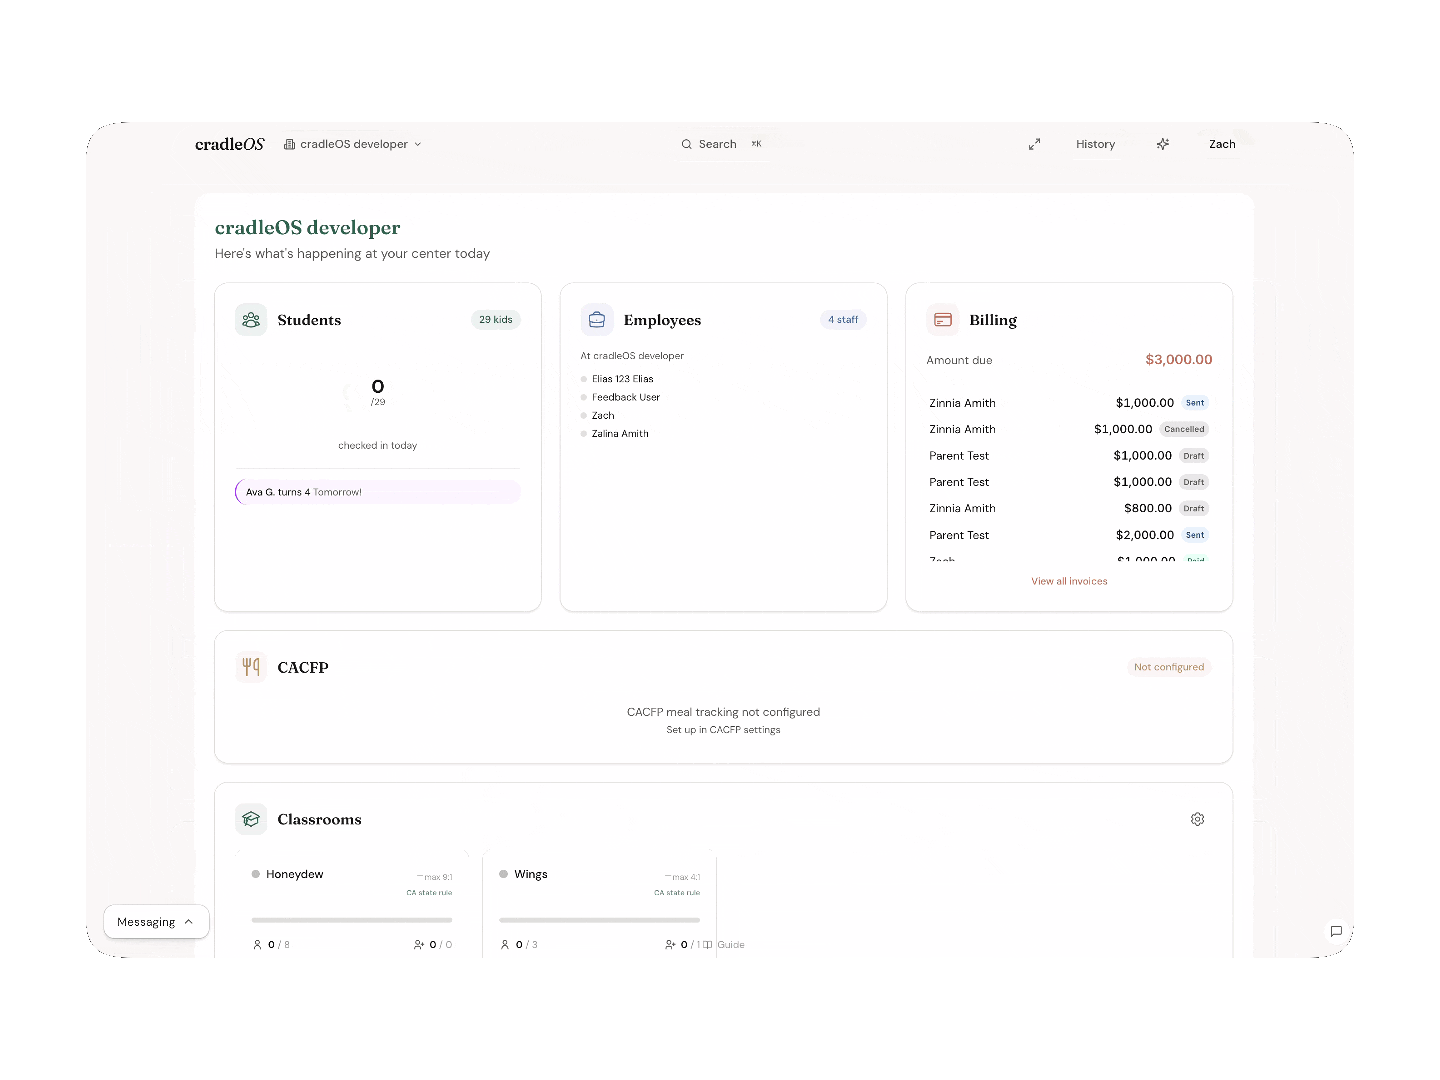Open the Zach user menu
Viewport: 1440px width, 1080px height.
1222,144
